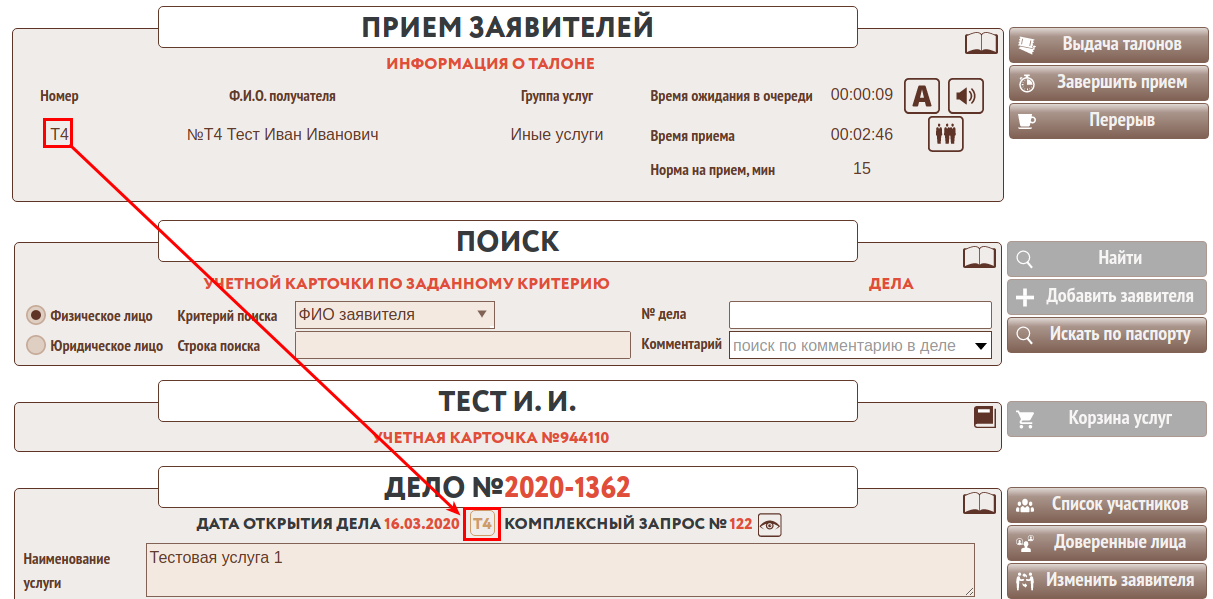1213x599 pixels.
Task: Click the Выдача талонов button
Action: coord(1107,45)
